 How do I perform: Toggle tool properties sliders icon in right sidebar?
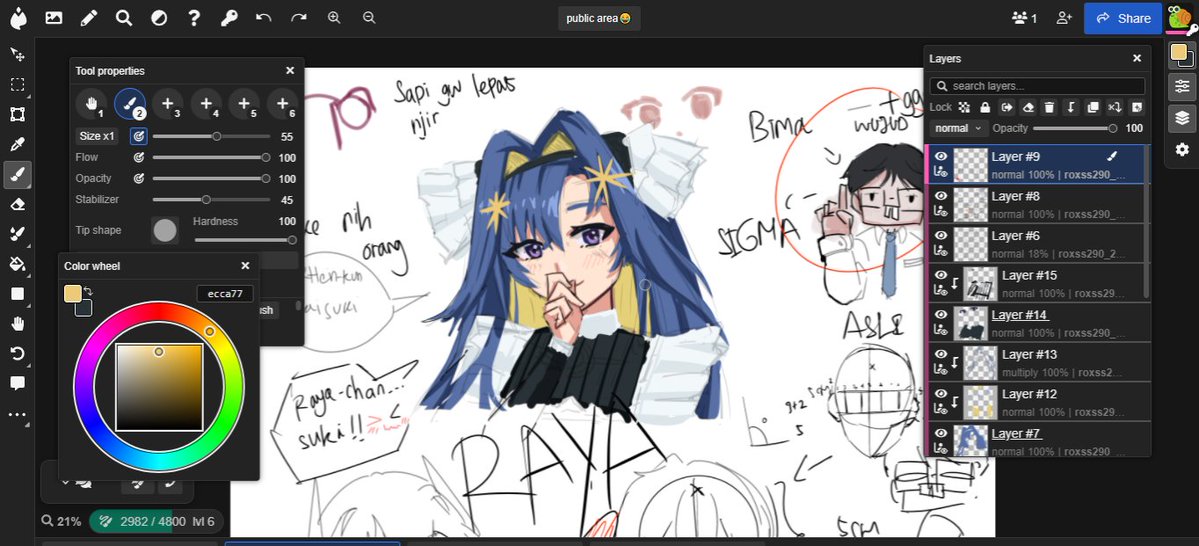(1182, 86)
